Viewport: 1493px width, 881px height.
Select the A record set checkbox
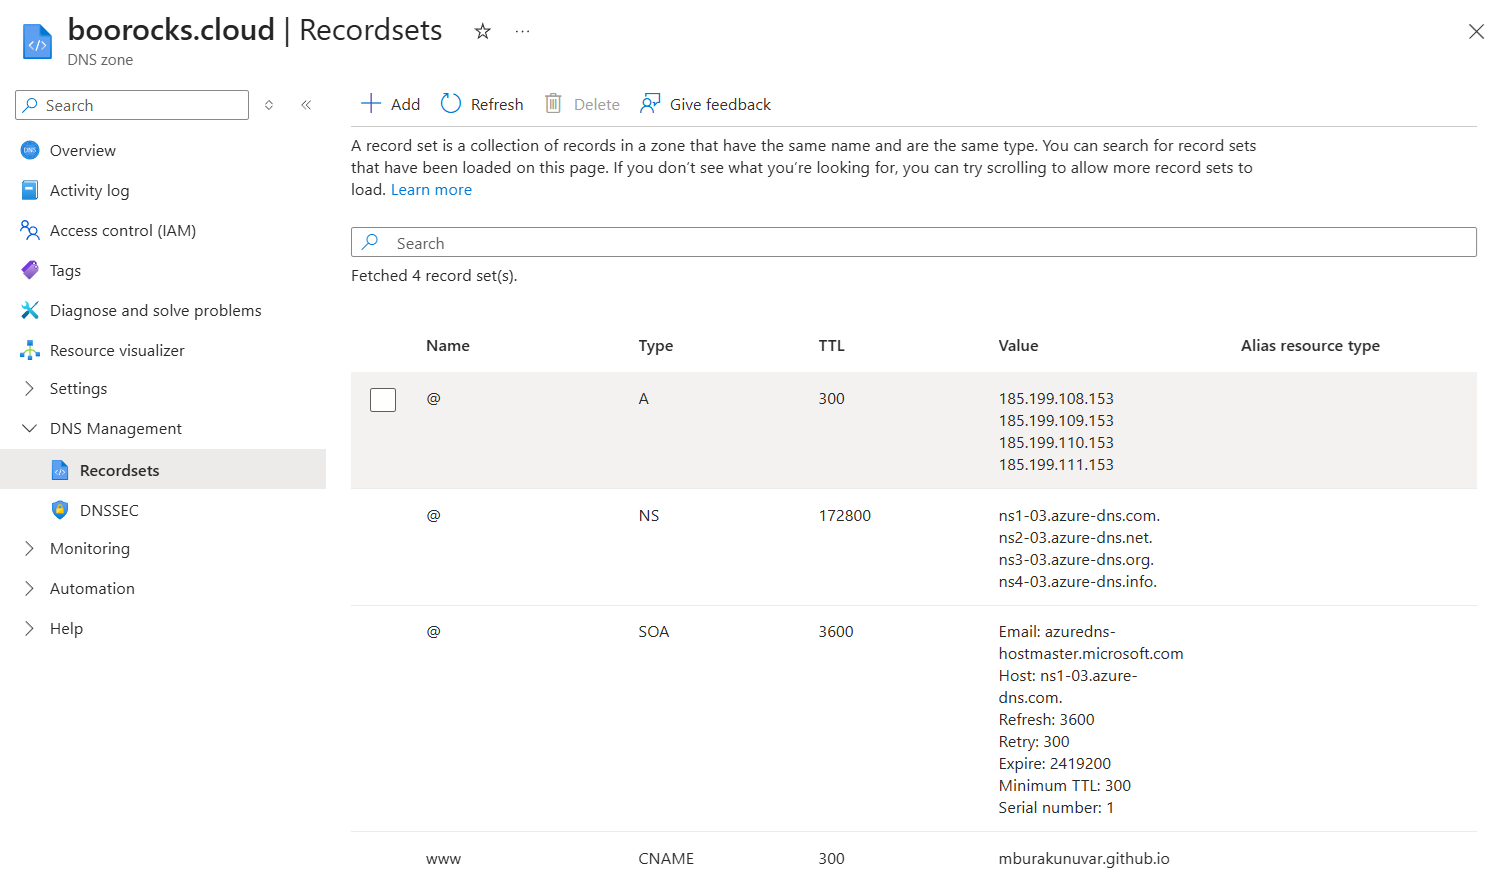383,400
